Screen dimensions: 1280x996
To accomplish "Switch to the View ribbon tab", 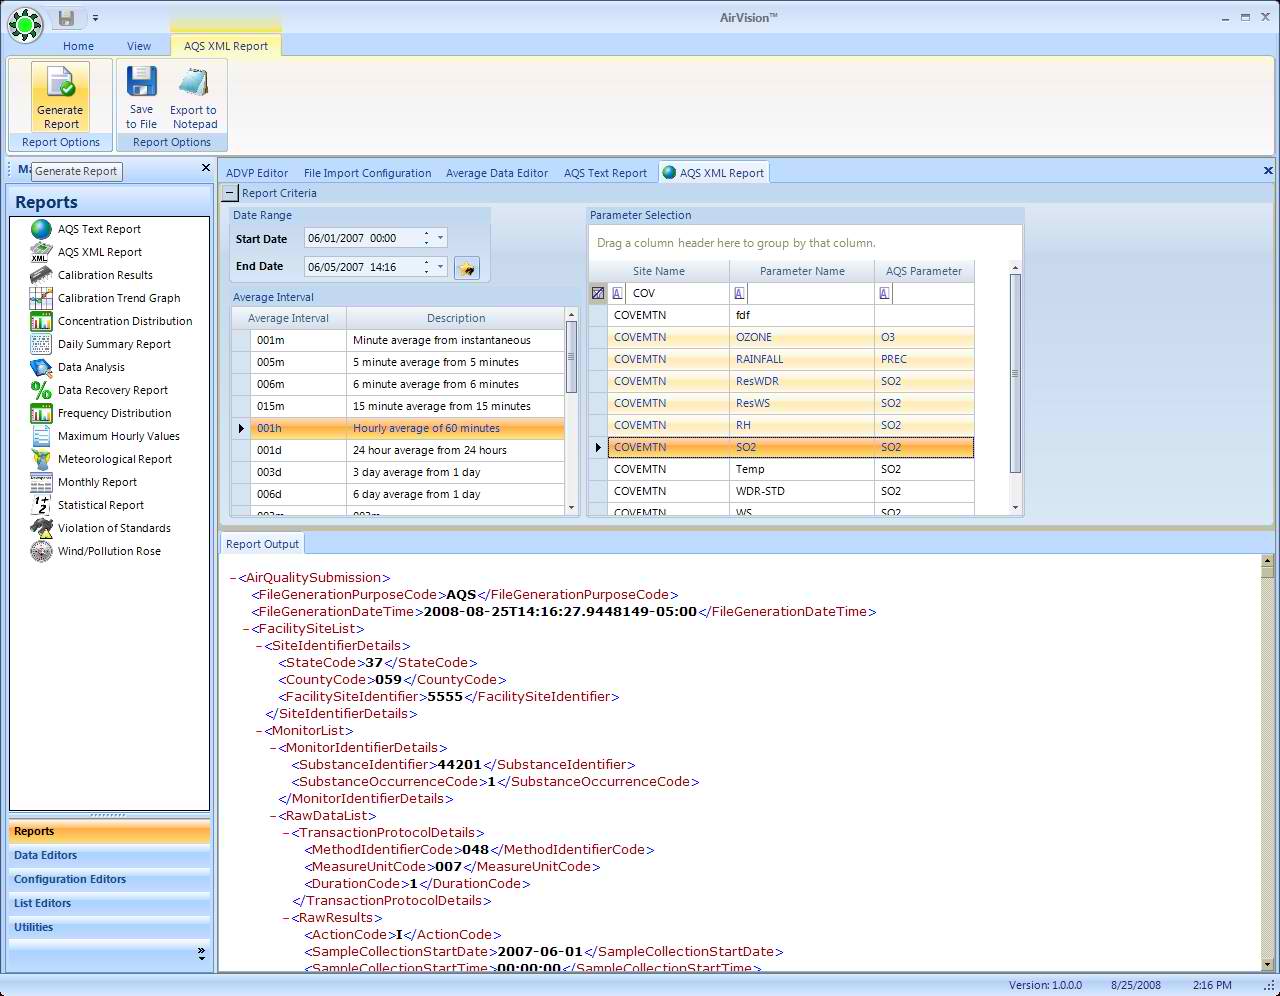I will [139, 46].
